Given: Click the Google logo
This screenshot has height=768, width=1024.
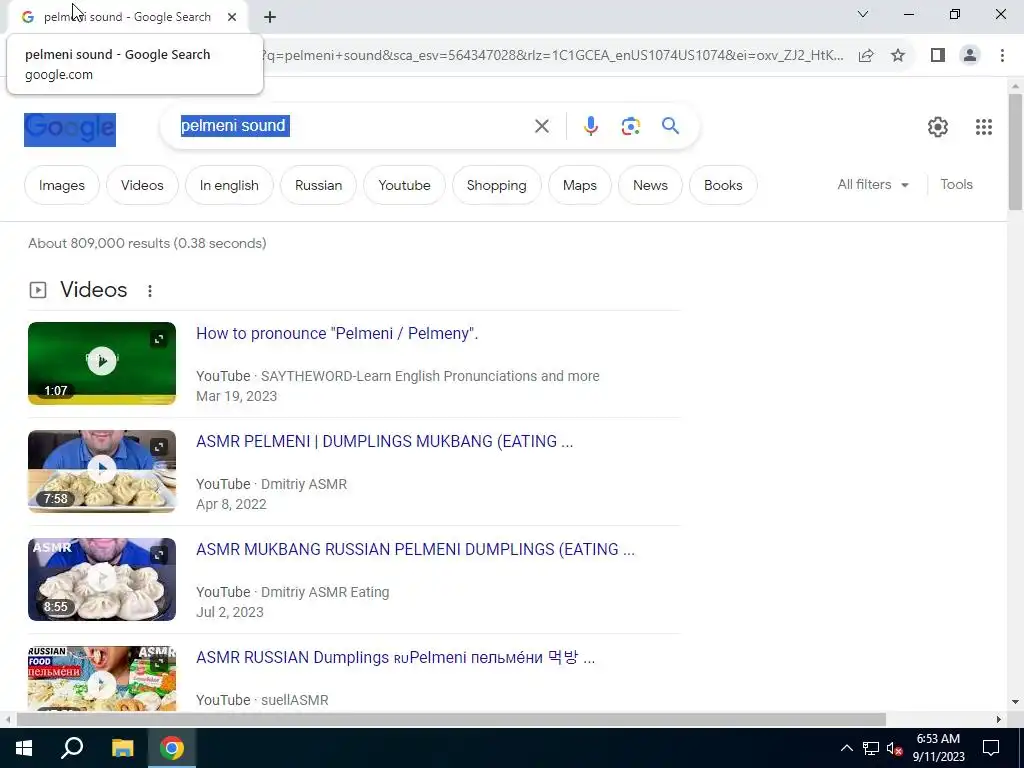Looking at the screenshot, I should click(x=70, y=129).
